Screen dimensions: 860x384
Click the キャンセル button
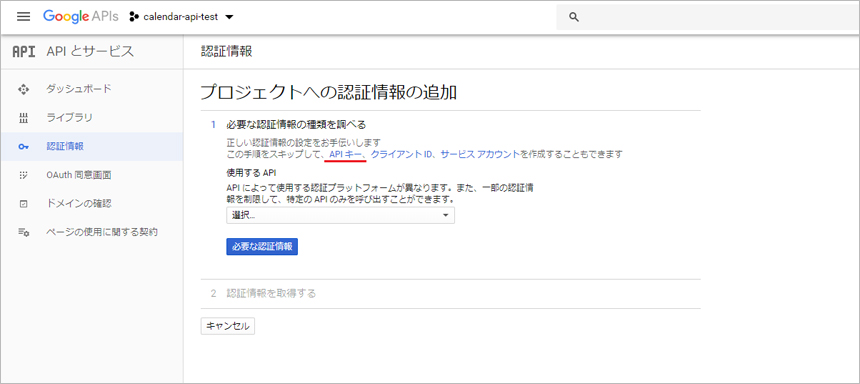tap(228, 326)
